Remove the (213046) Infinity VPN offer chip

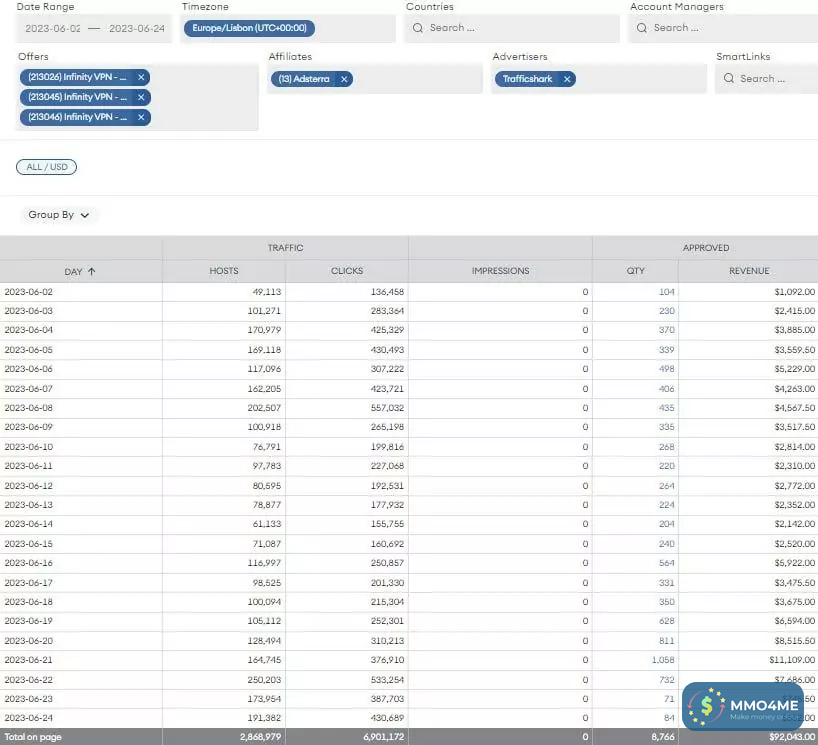(142, 117)
